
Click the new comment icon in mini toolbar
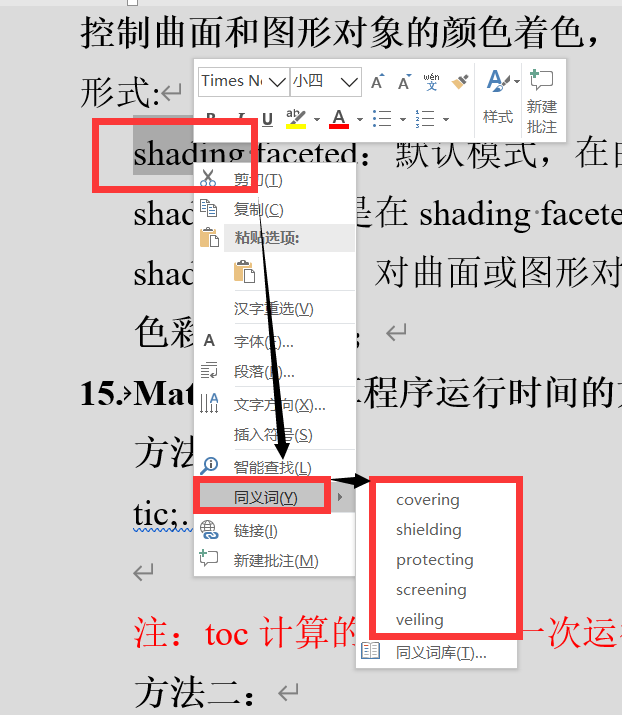(x=541, y=79)
